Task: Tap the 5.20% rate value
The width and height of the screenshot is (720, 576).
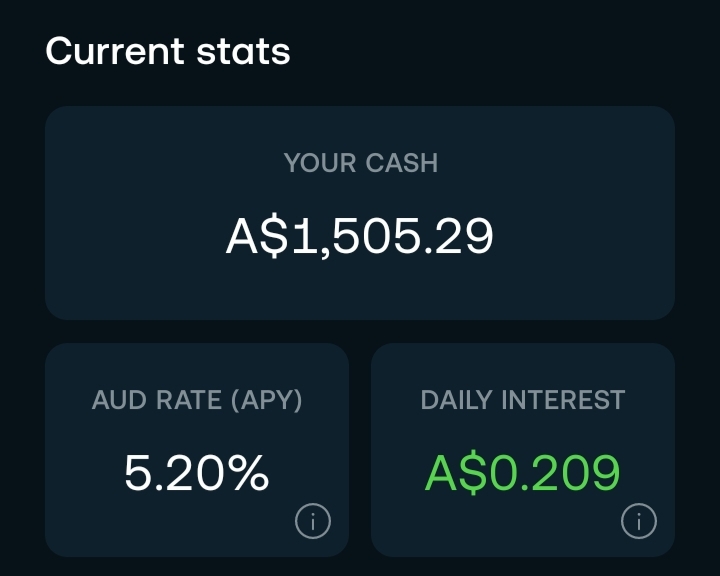Action: click(x=197, y=473)
